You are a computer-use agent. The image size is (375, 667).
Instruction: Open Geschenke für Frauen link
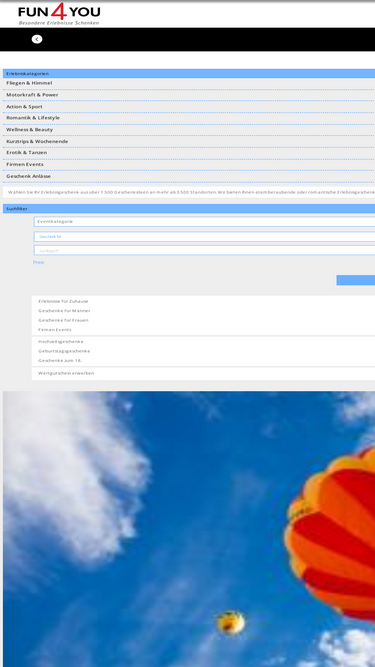click(63, 320)
